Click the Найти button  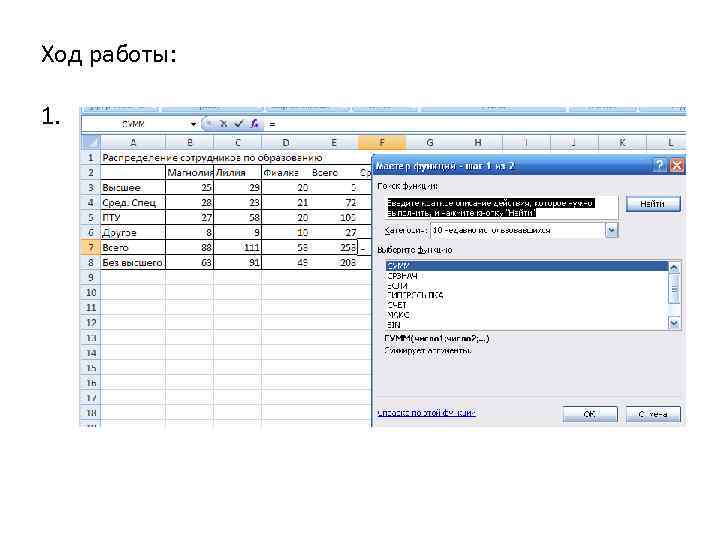click(x=652, y=203)
